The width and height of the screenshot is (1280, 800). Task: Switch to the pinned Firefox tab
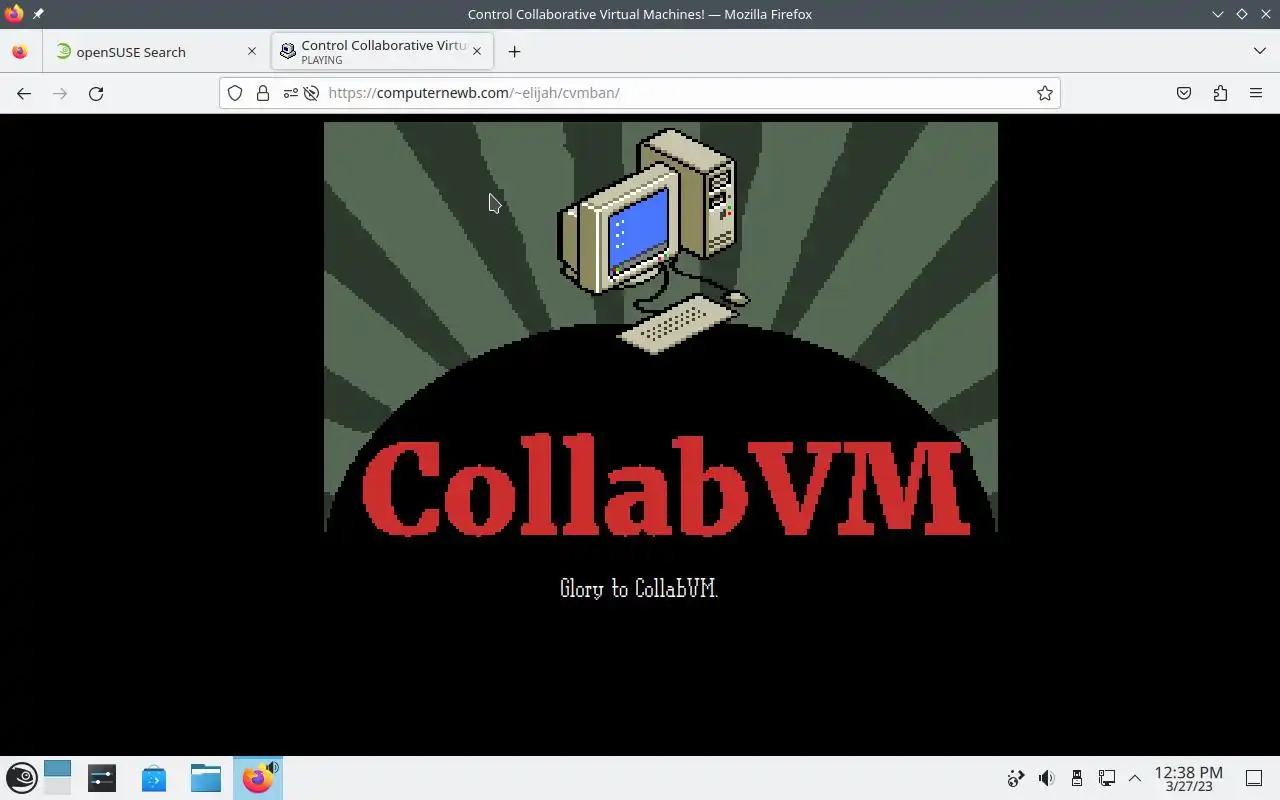(20, 52)
